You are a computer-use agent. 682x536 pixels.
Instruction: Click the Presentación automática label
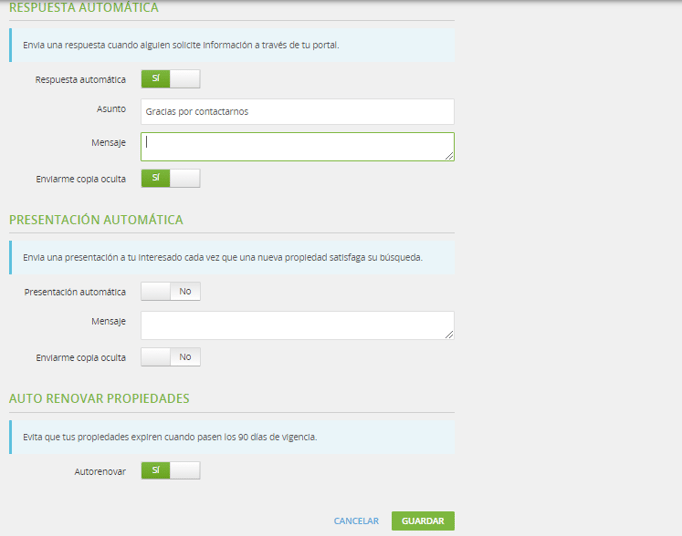point(75,292)
